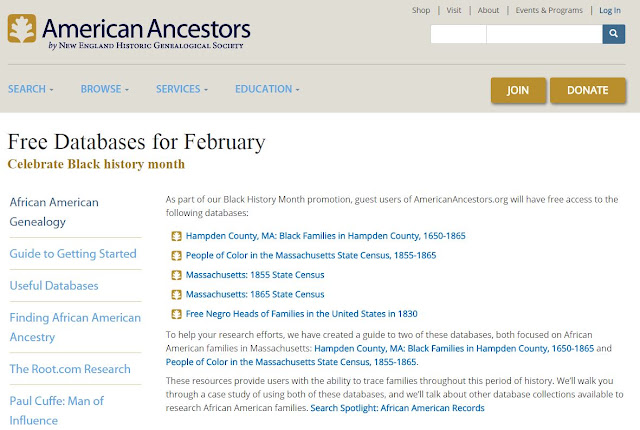Open the EDUCATION dropdown menu
Image resolution: width=640 pixels, height=430 pixels.
click(267, 89)
